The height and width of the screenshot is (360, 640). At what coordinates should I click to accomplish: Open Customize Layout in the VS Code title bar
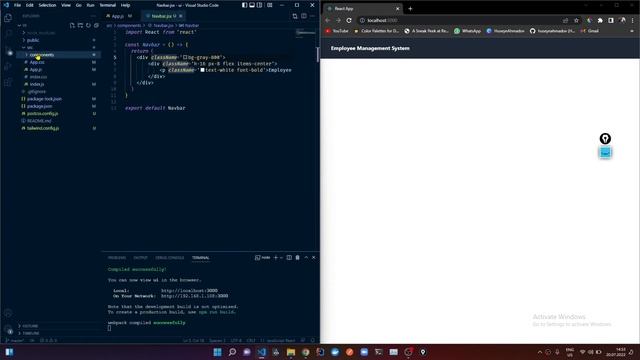[270, 5]
